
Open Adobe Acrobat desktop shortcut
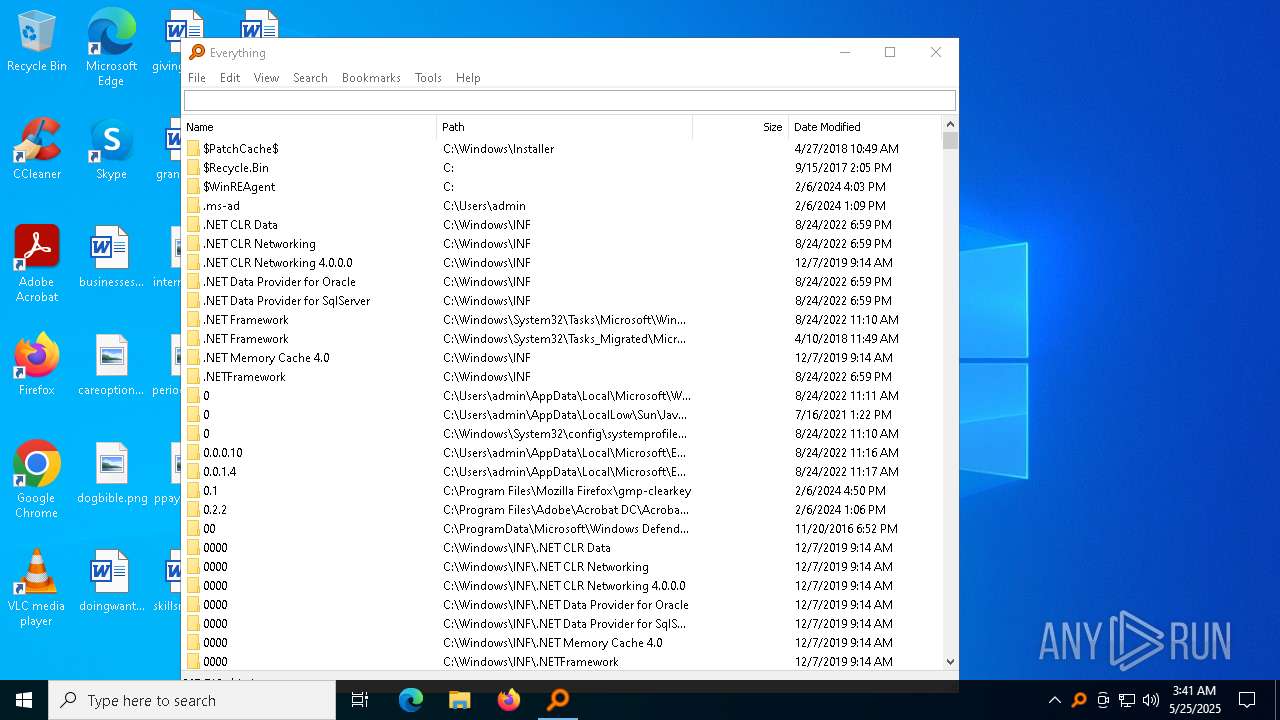click(x=37, y=264)
